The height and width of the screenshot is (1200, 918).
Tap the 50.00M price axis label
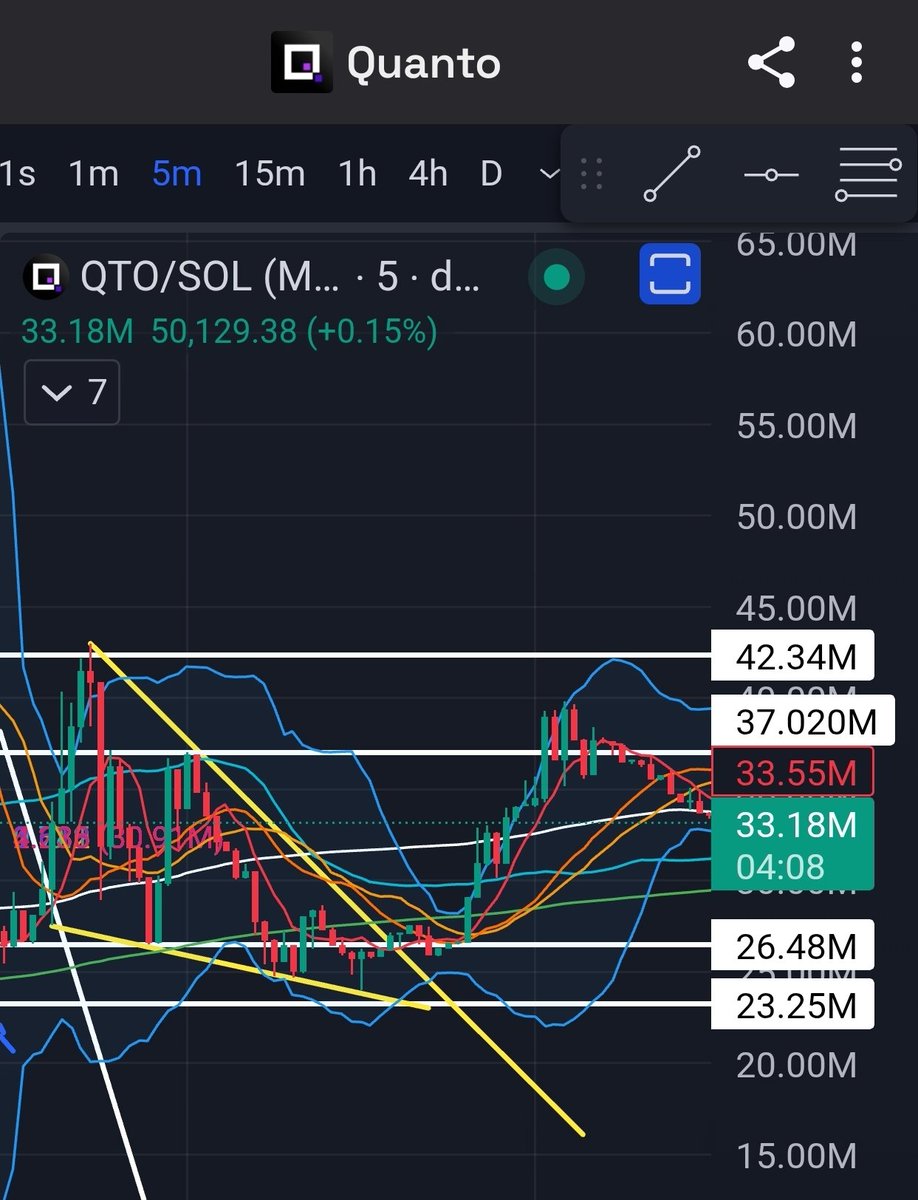[x=796, y=517]
